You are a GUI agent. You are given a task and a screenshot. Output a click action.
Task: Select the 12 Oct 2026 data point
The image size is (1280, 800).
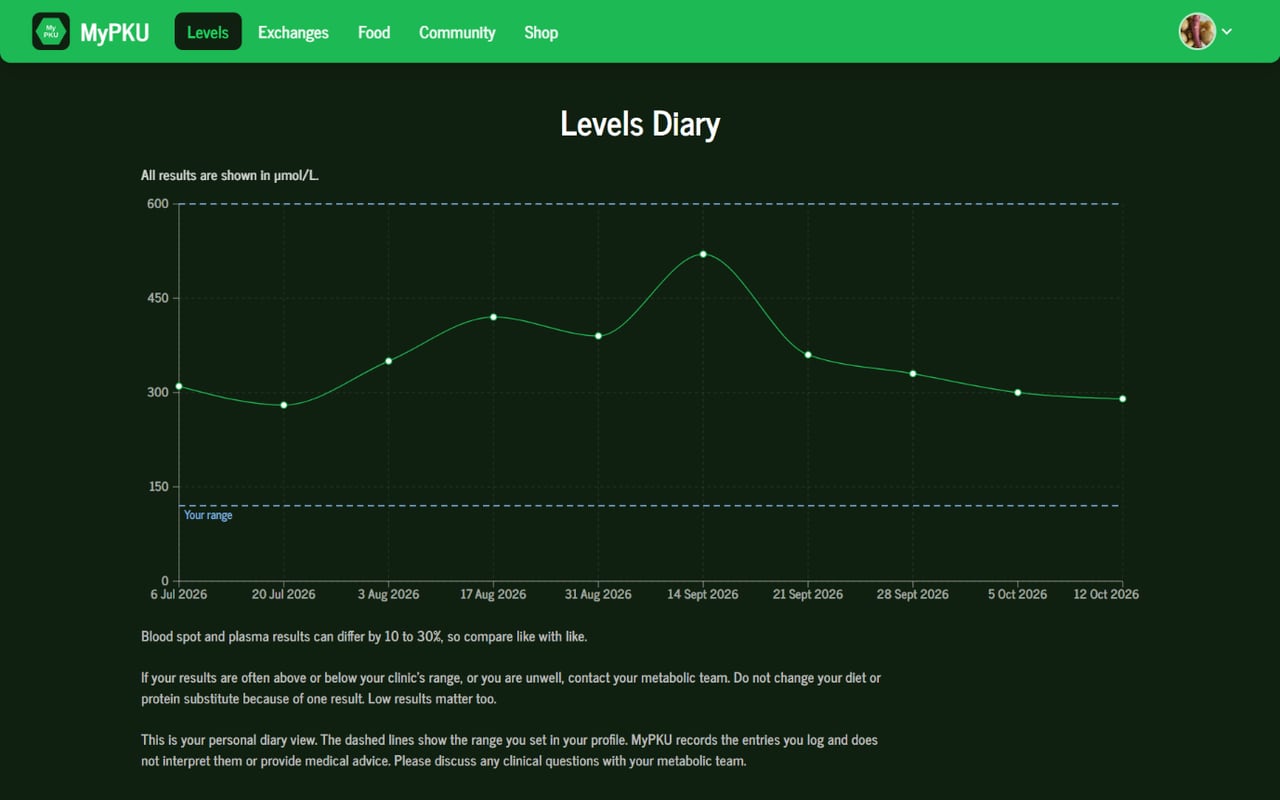coord(1123,399)
